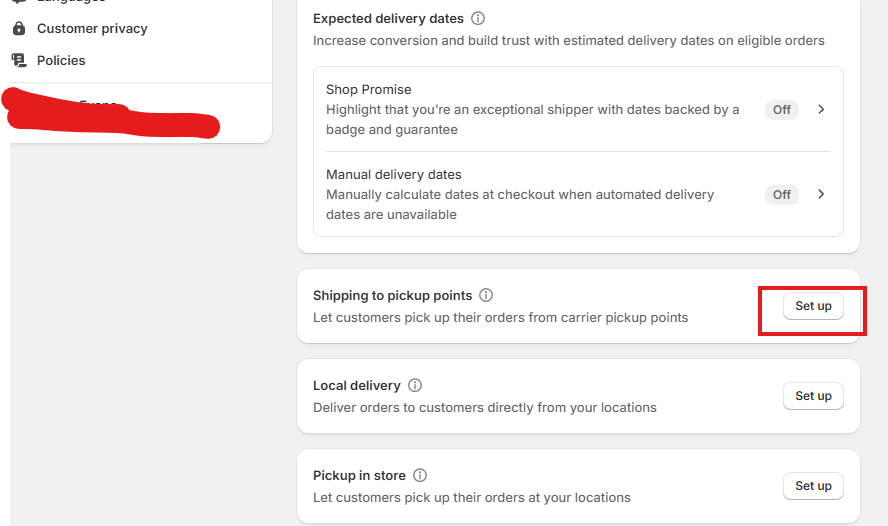This screenshot has height=526, width=888.
Task: Set up Pickup in store
Action: coord(813,486)
